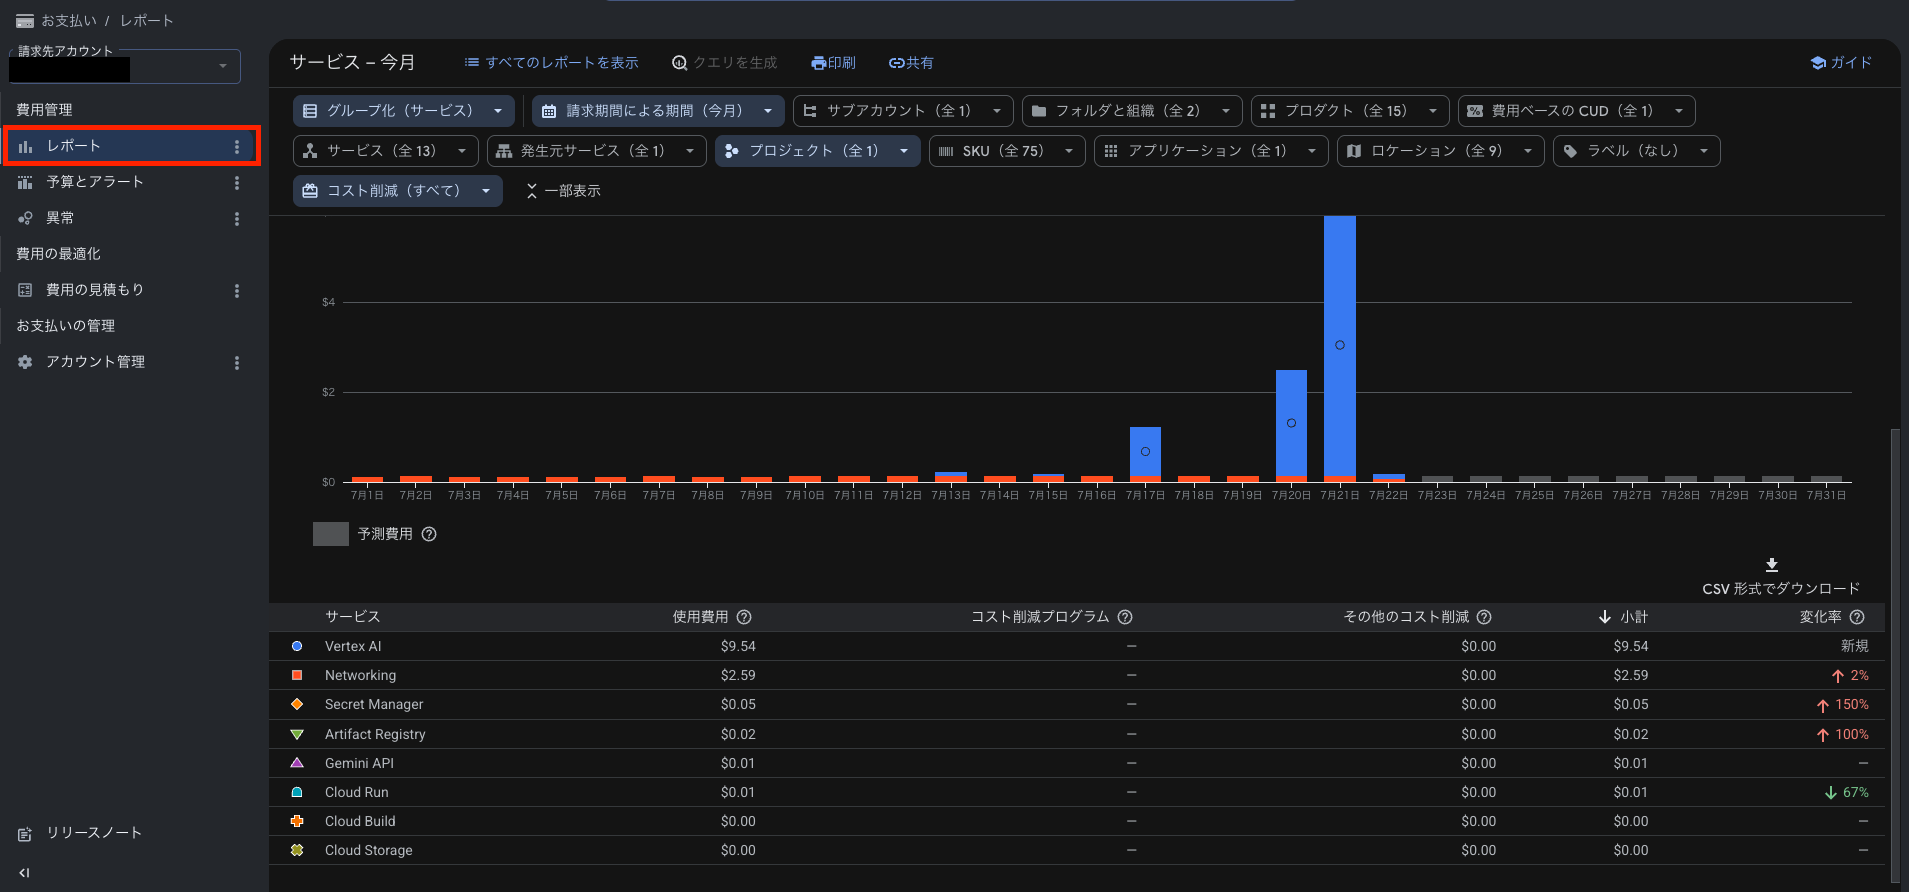
Task: Click the クエリを生成 button
Action: (724, 63)
